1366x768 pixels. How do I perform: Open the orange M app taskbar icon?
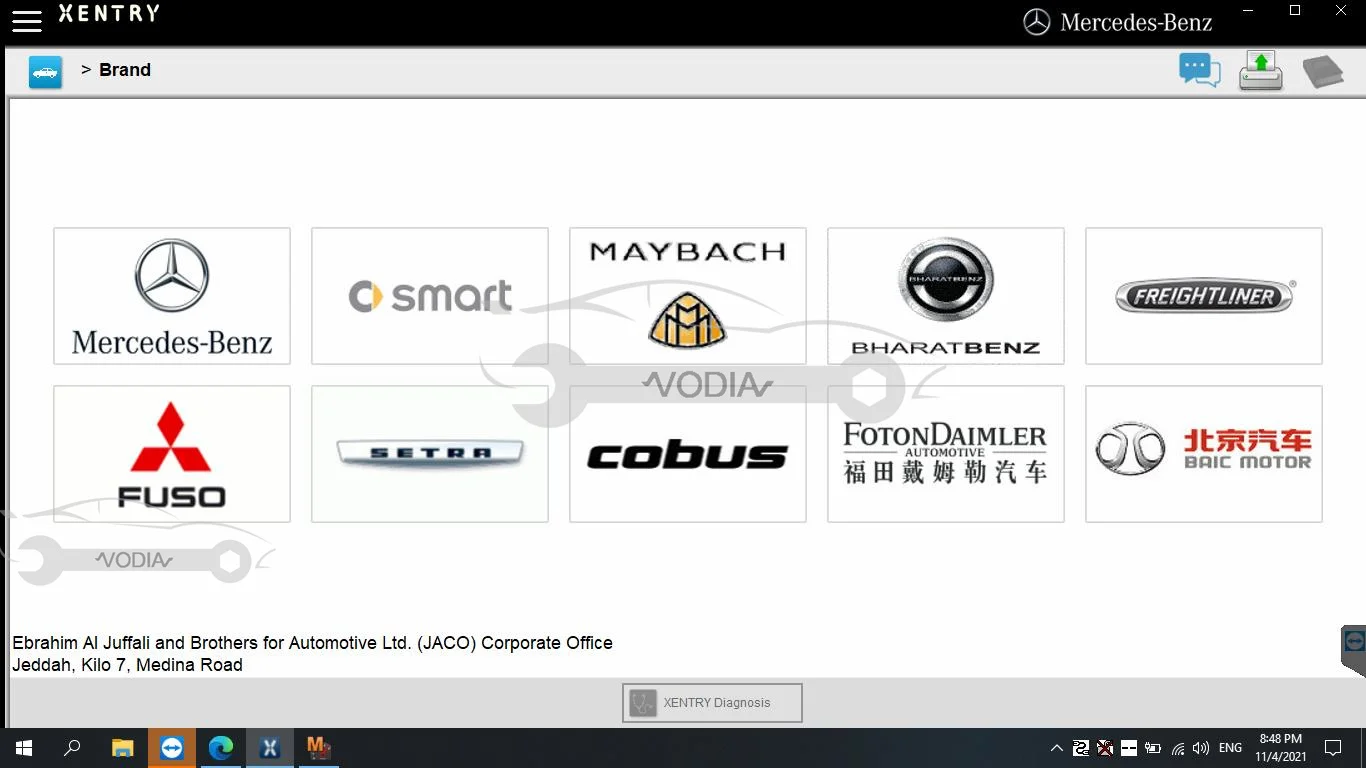[319, 748]
